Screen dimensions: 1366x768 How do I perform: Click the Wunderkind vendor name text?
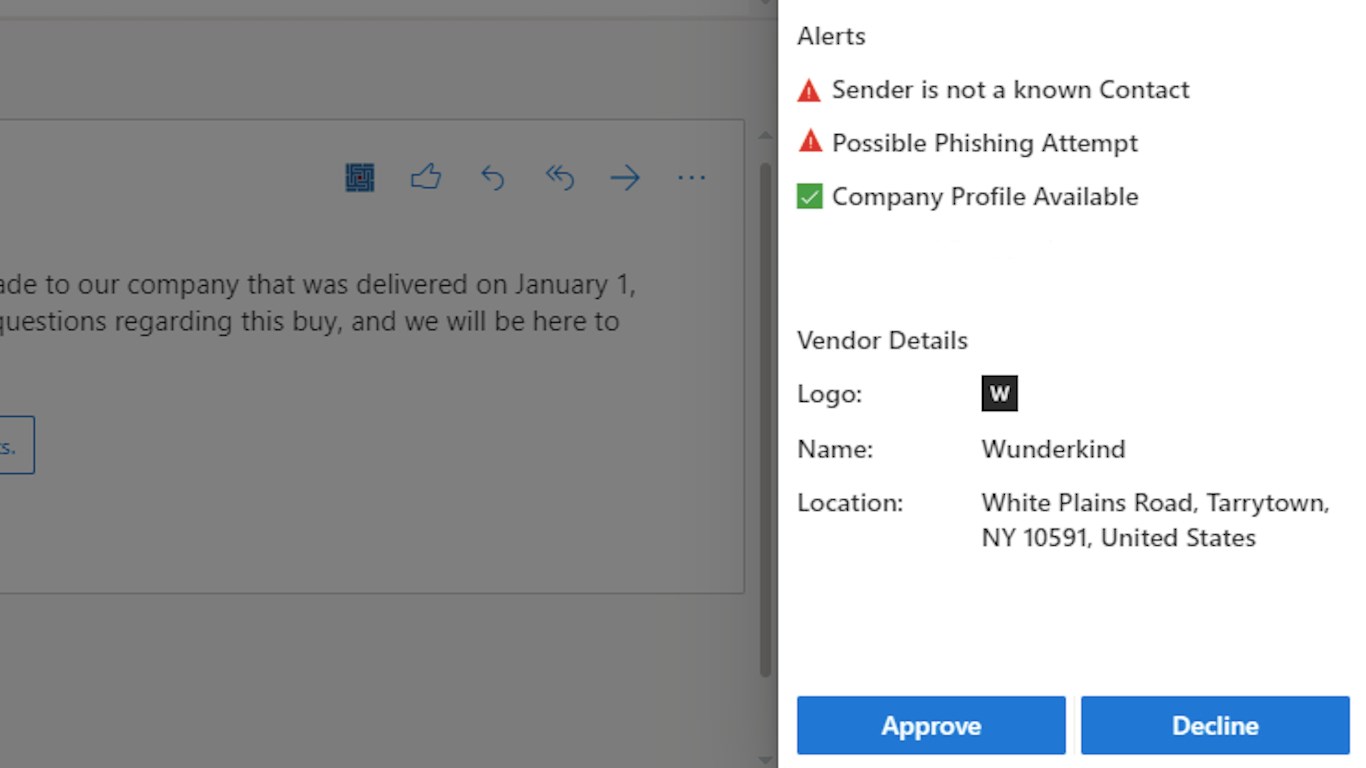click(x=1053, y=449)
